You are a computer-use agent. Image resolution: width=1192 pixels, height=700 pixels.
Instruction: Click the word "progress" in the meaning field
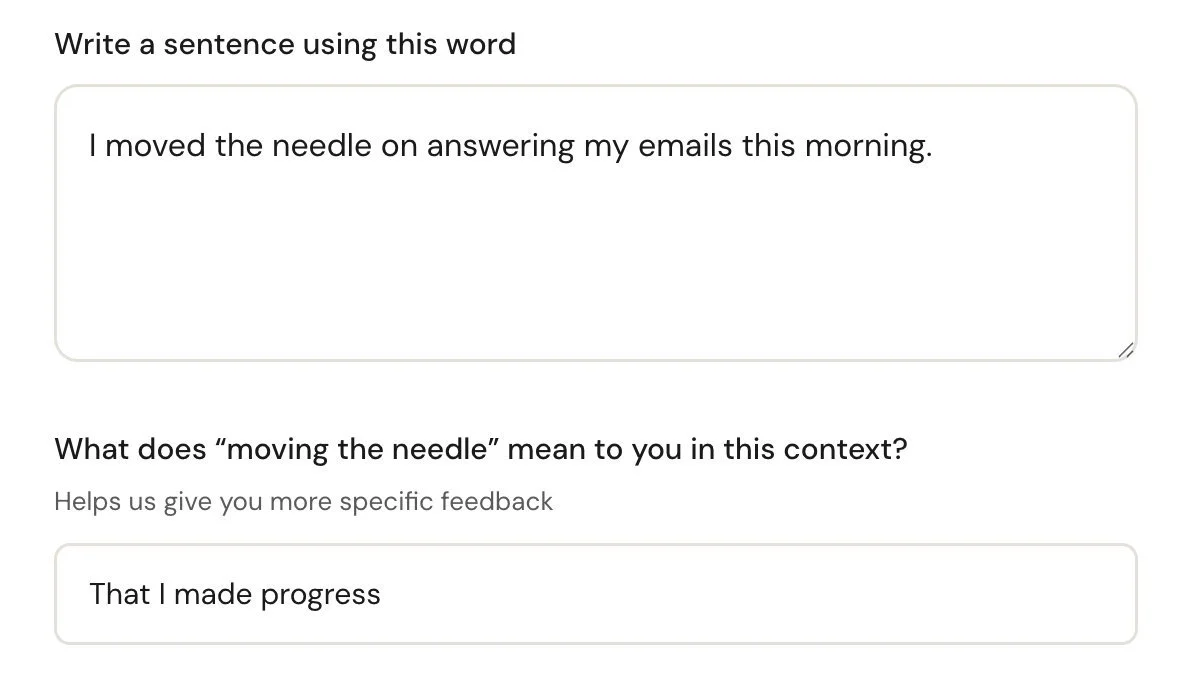320,594
